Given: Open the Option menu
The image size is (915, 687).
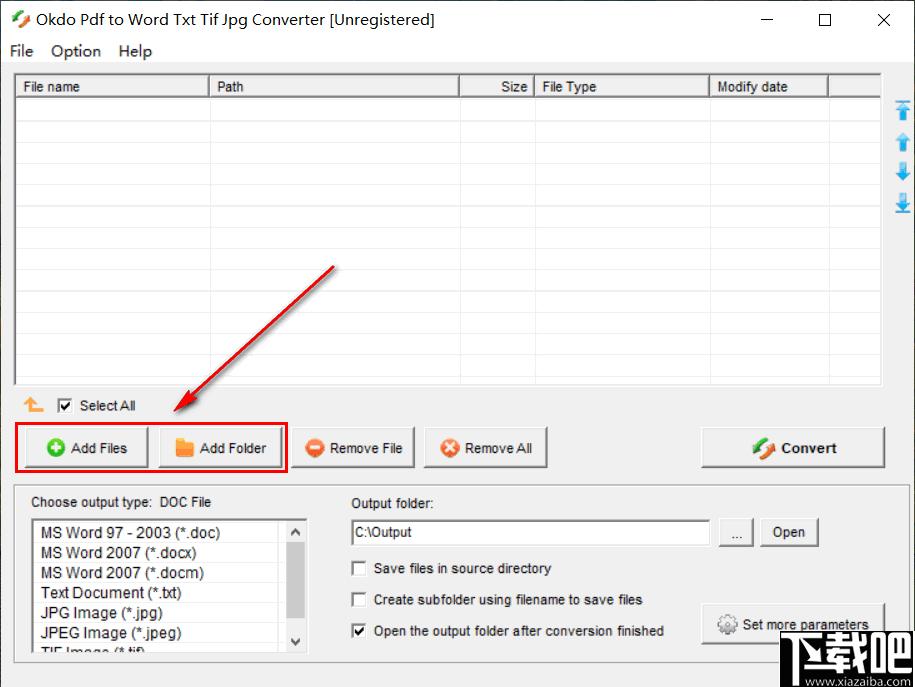Looking at the screenshot, I should 76,51.
